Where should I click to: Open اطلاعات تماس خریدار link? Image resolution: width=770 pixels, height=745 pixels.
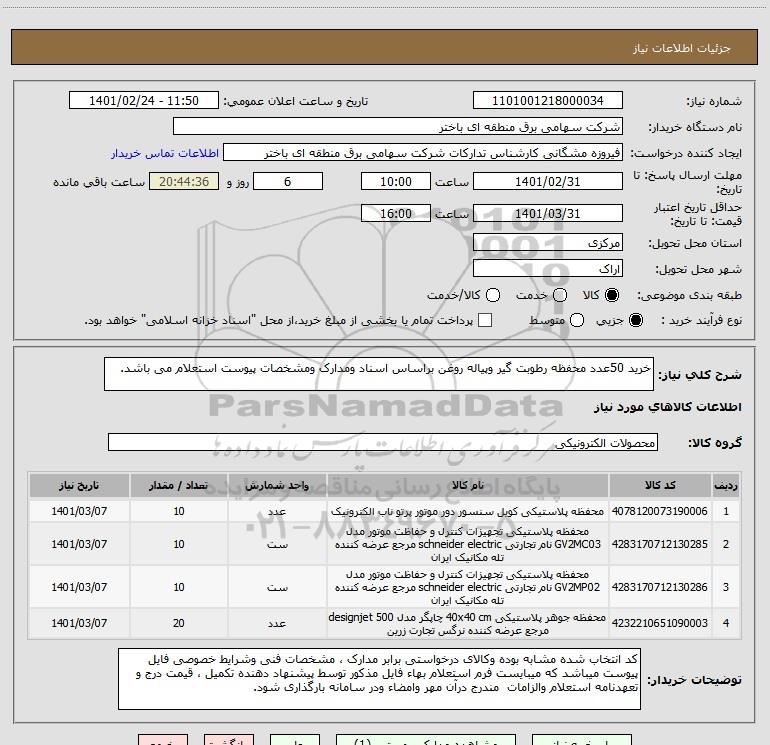point(165,153)
